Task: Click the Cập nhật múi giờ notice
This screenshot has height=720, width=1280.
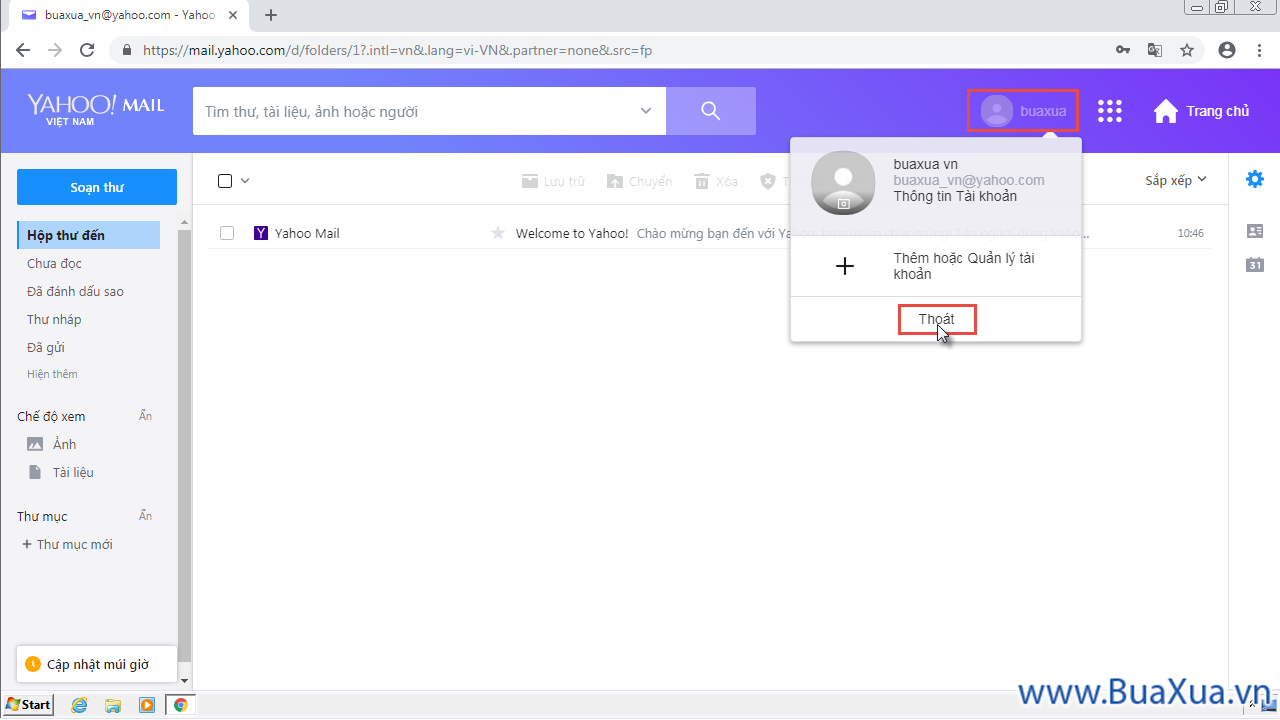Action: [x=97, y=664]
